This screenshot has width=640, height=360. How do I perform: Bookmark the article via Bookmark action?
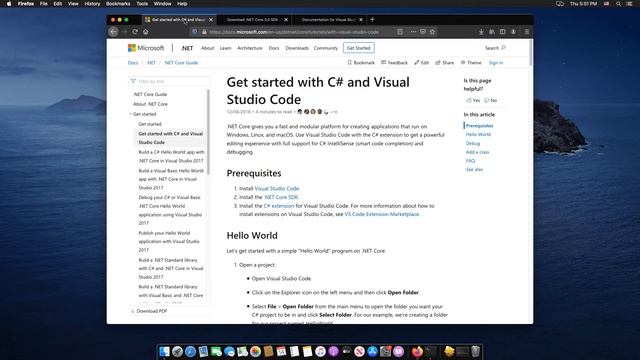click(x=361, y=63)
